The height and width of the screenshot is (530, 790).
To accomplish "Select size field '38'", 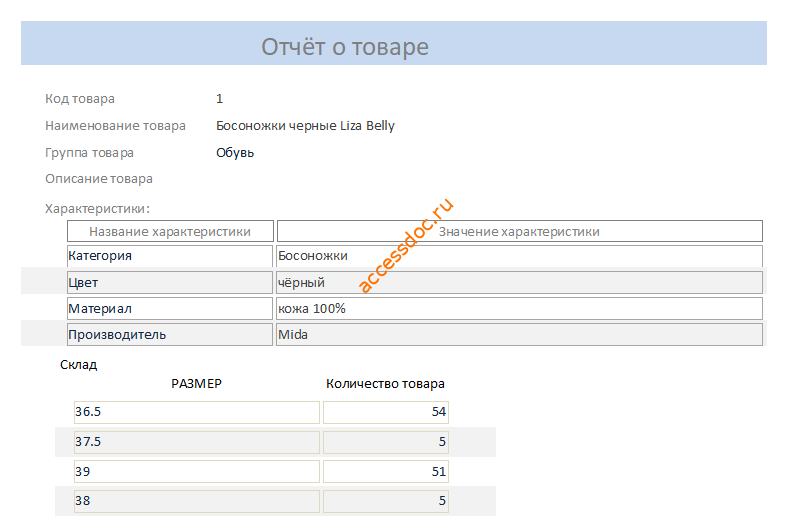I will click(196, 501).
